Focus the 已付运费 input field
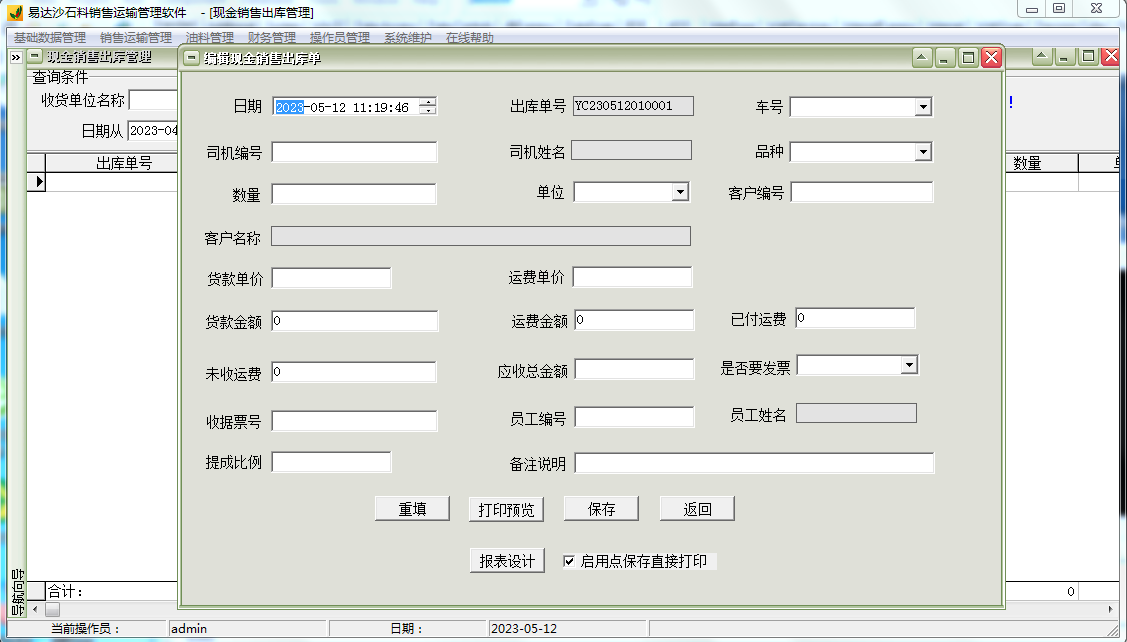This screenshot has width=1127, height=642. coord(855,318)
